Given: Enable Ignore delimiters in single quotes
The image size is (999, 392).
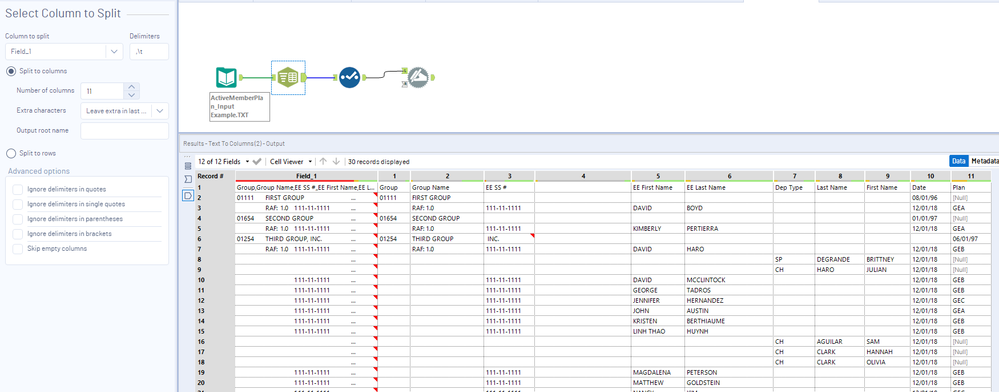Looking at the screenshot, I should click(x=18, y=204).
